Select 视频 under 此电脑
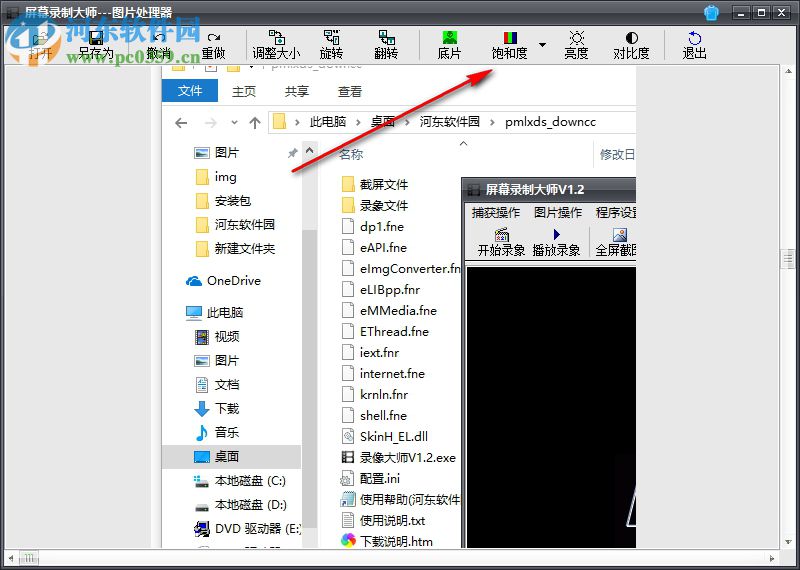The width and height of the screenshot is (800, 570). (x=217, y=337)
